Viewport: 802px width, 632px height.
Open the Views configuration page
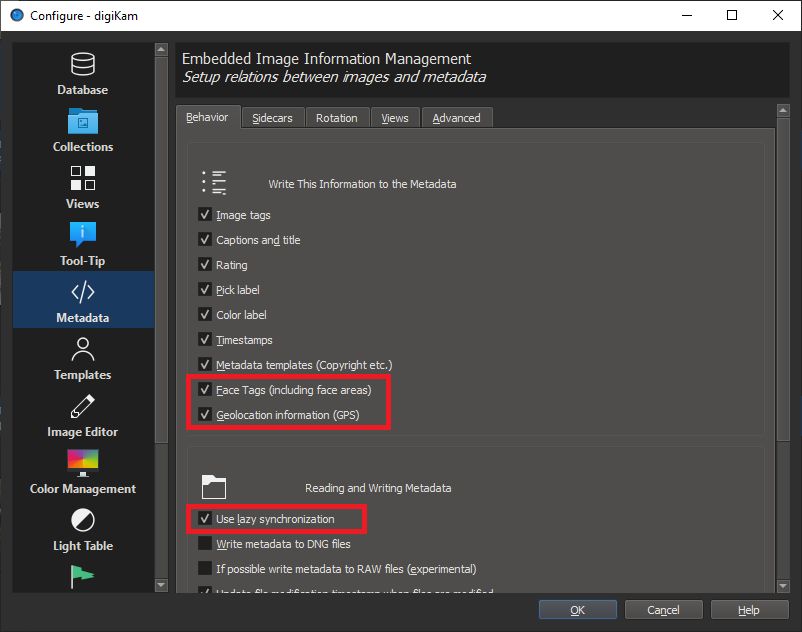point(82,188)
